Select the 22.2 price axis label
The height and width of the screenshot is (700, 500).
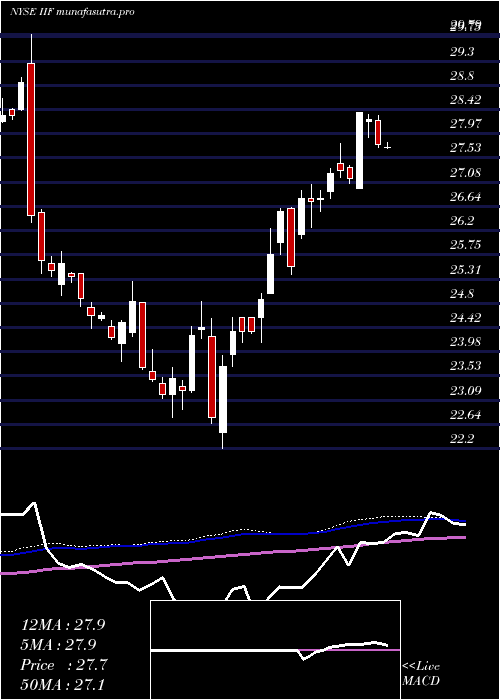coord(462,439)
